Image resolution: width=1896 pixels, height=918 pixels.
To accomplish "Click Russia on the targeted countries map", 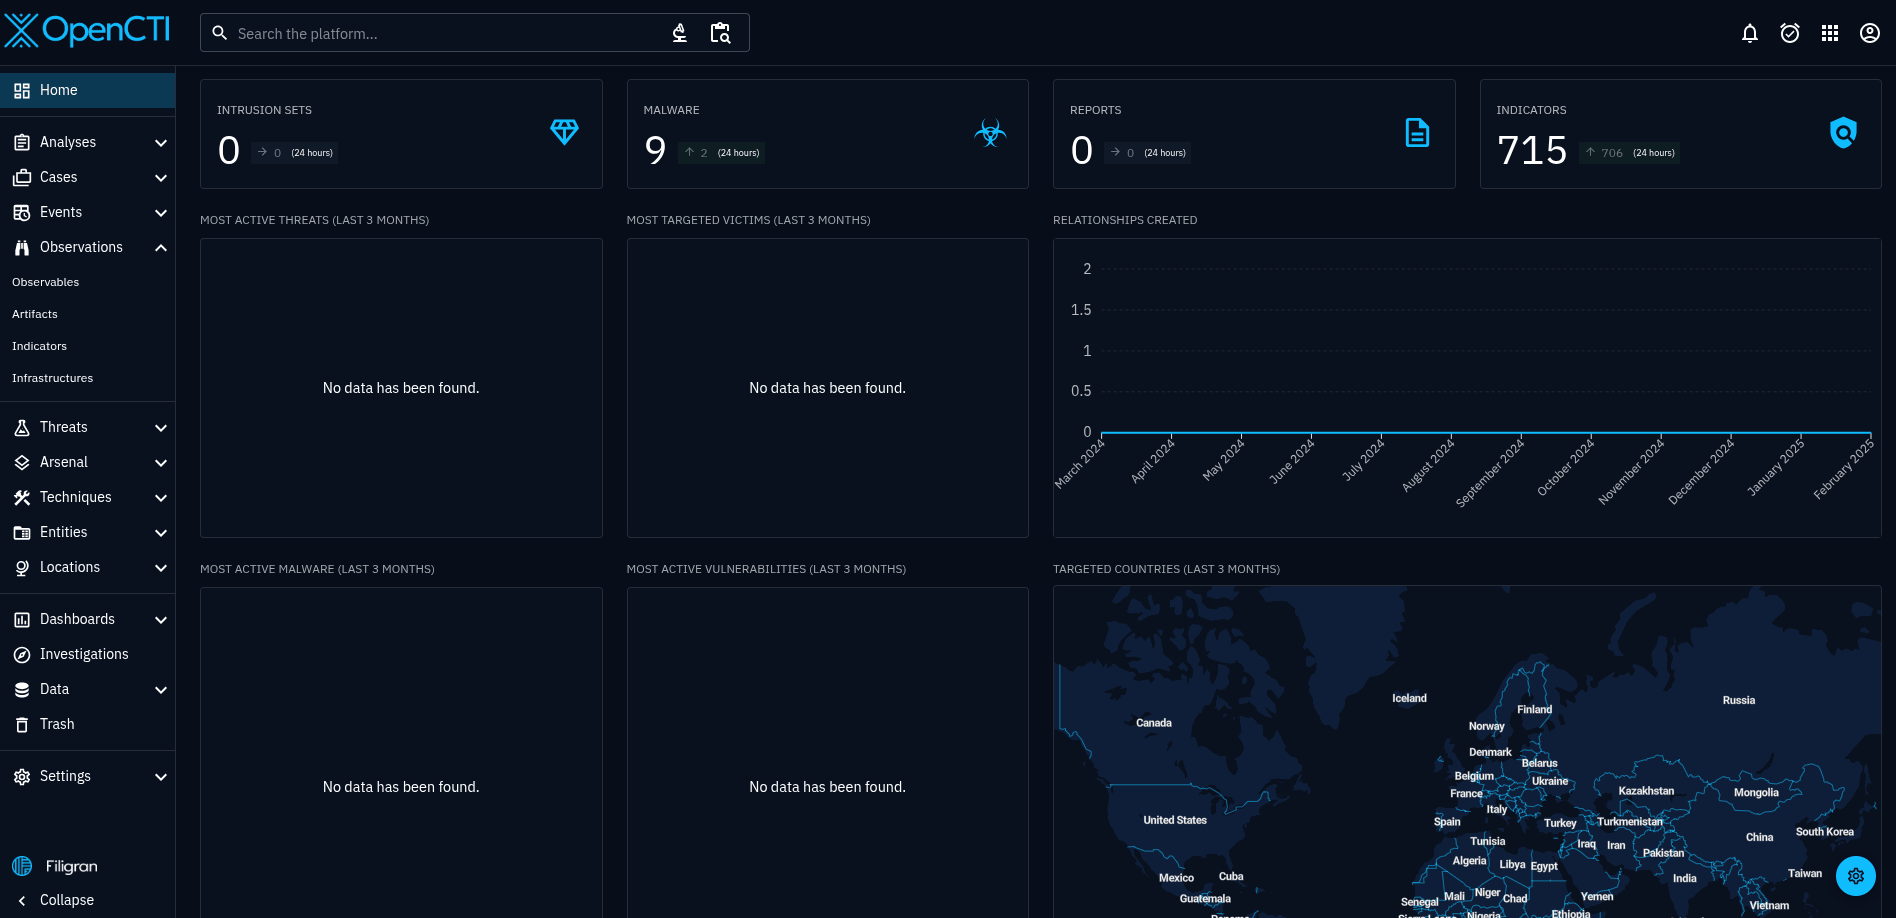I will (x=1739, y=700).
